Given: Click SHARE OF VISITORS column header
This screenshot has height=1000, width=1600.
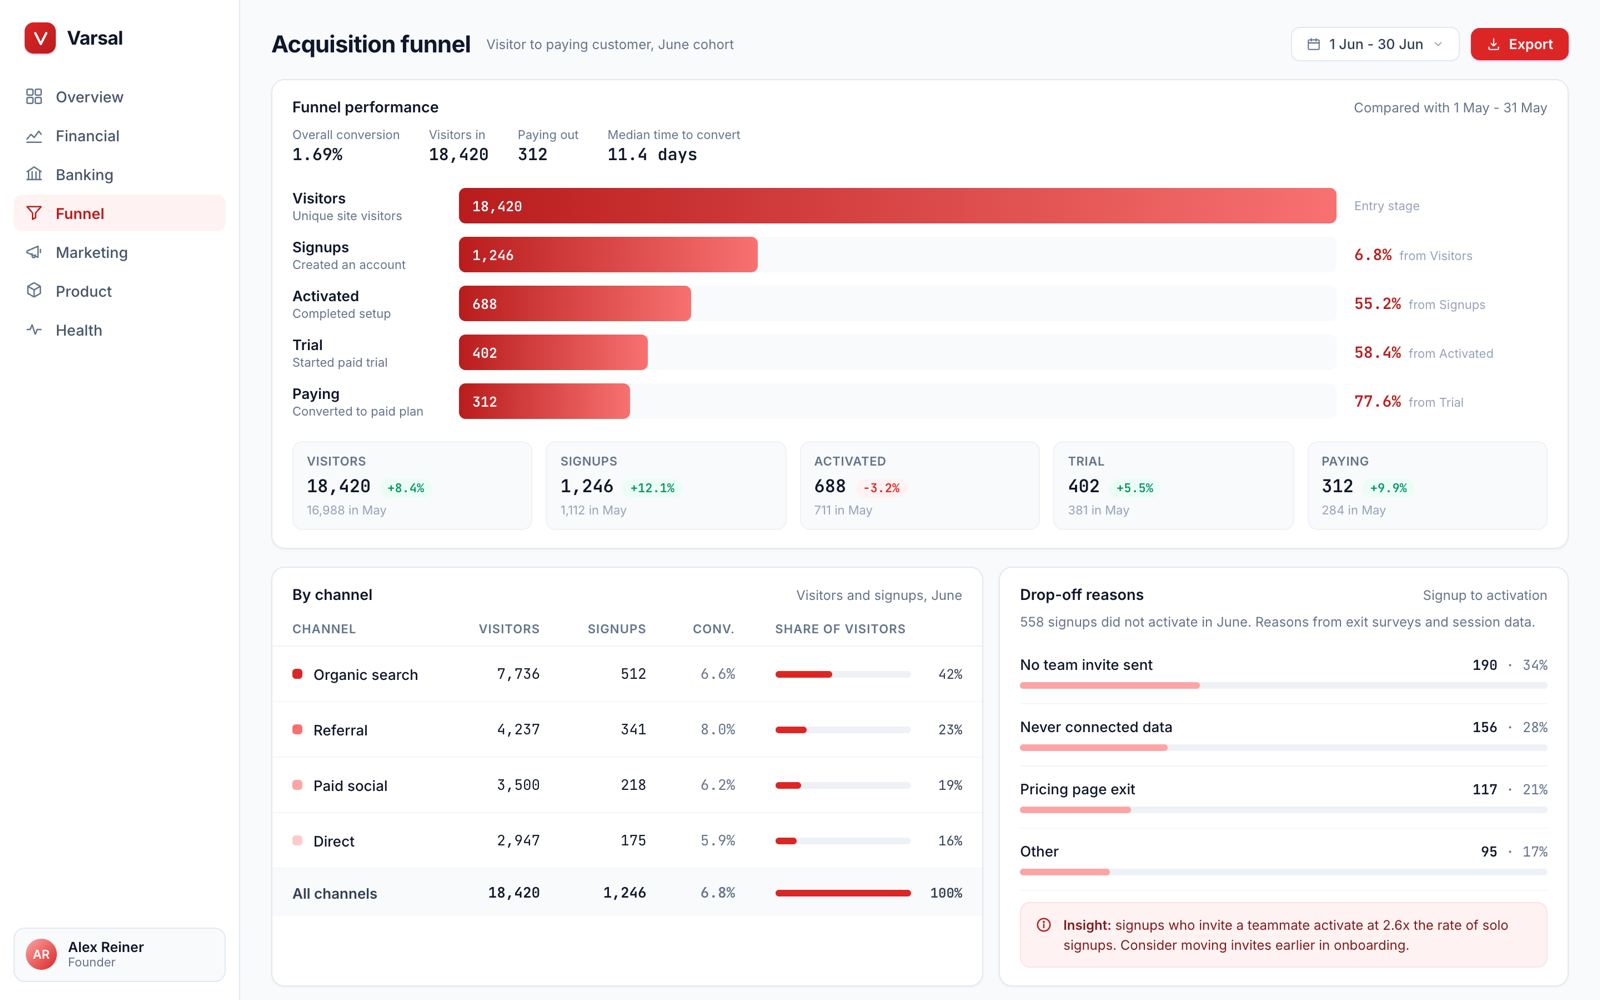Looking at the screenshot, I should click(x=840, y=629).
